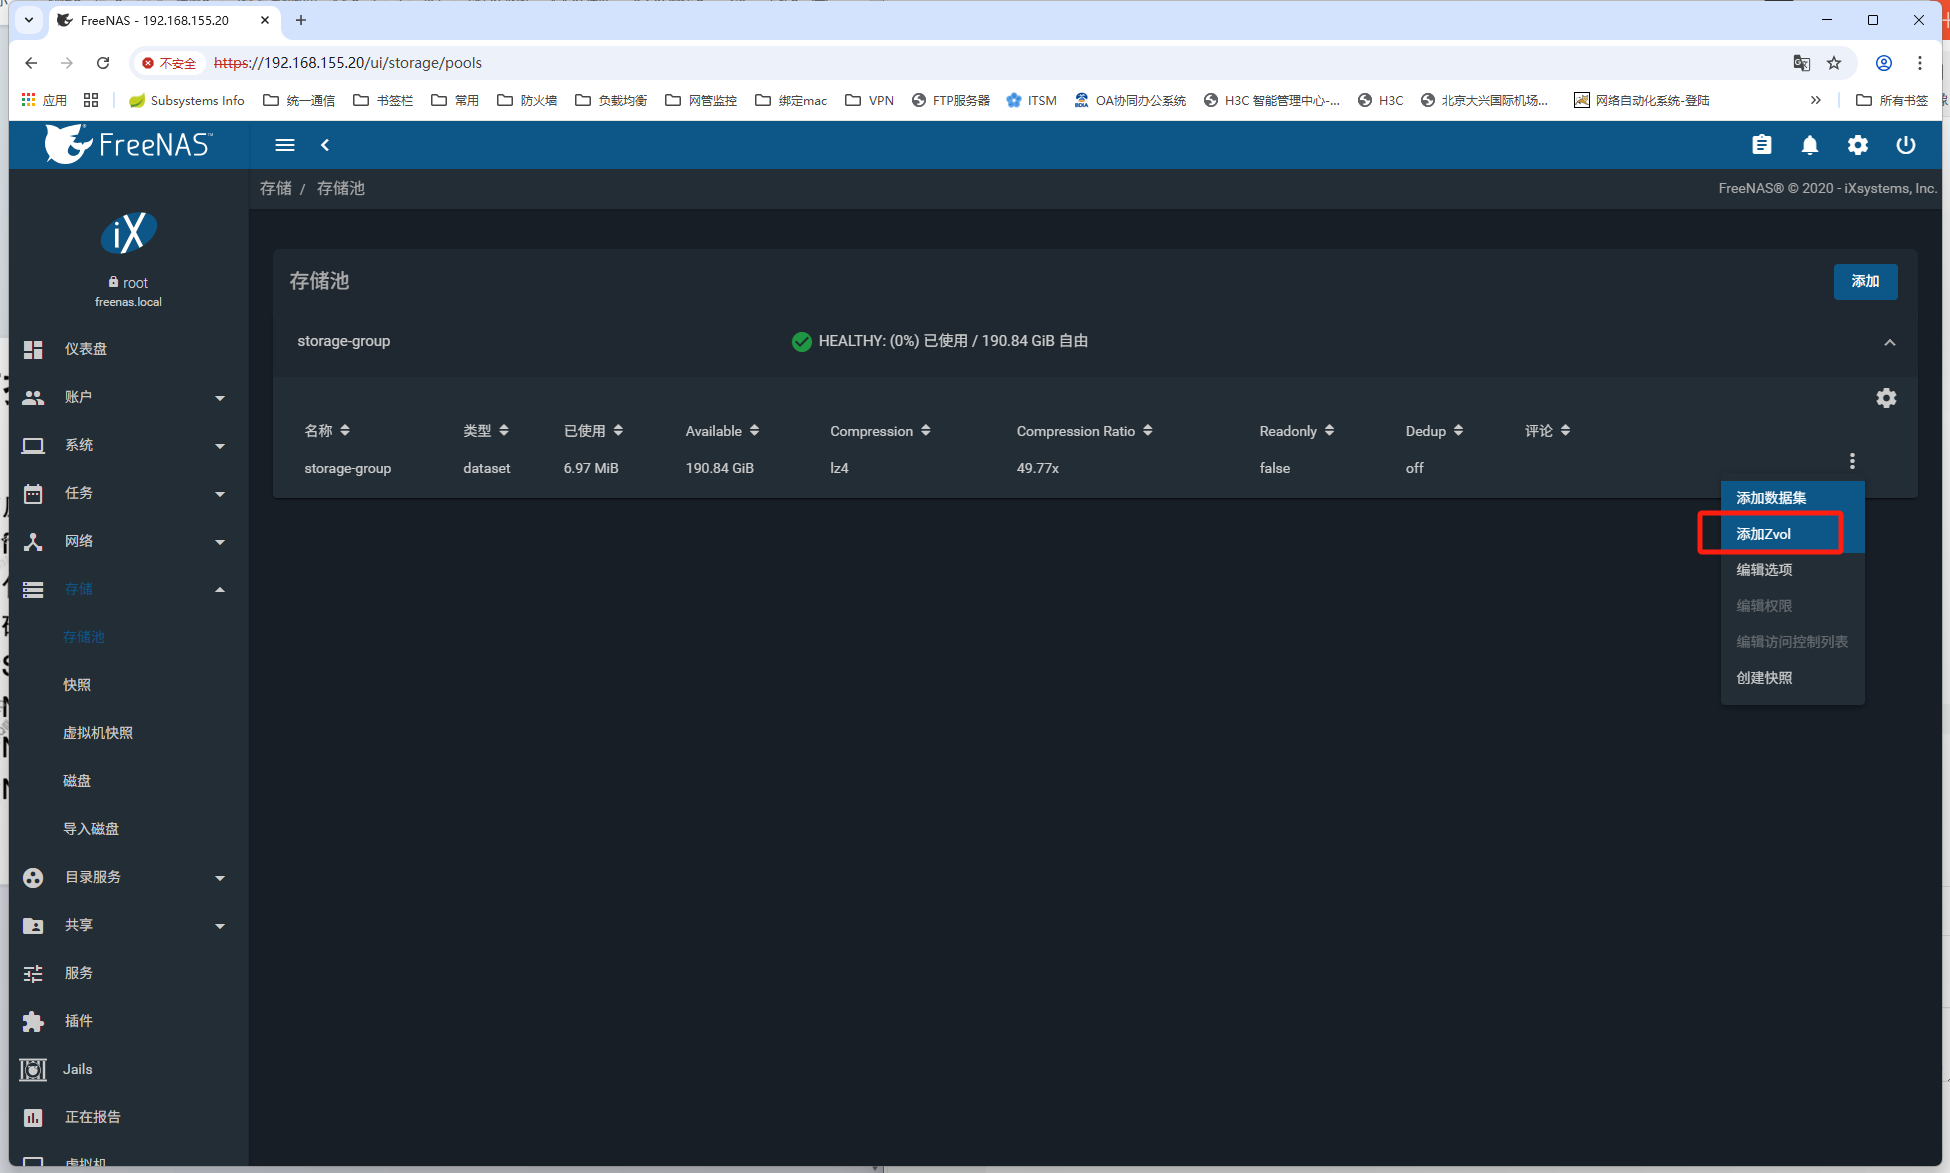Open the 快照 snapshots sidebar link
This screenshot has height=1173, width=1950.
[x=77, y=685]
